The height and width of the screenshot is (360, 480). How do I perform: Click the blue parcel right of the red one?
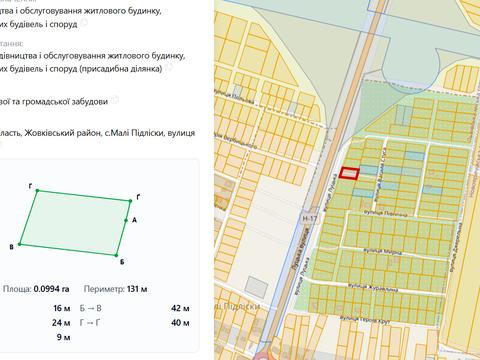[369, 170]
